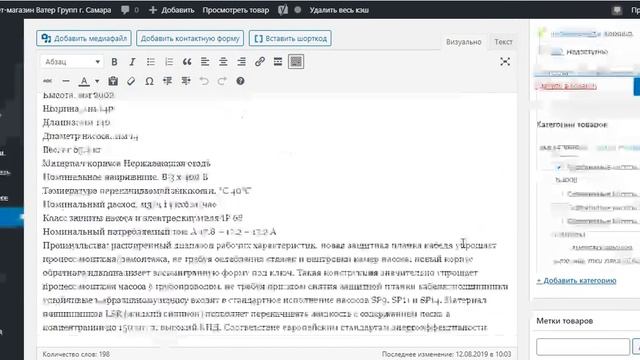
Task: Apply strikethrough formatting
Action: coord(47,81)
